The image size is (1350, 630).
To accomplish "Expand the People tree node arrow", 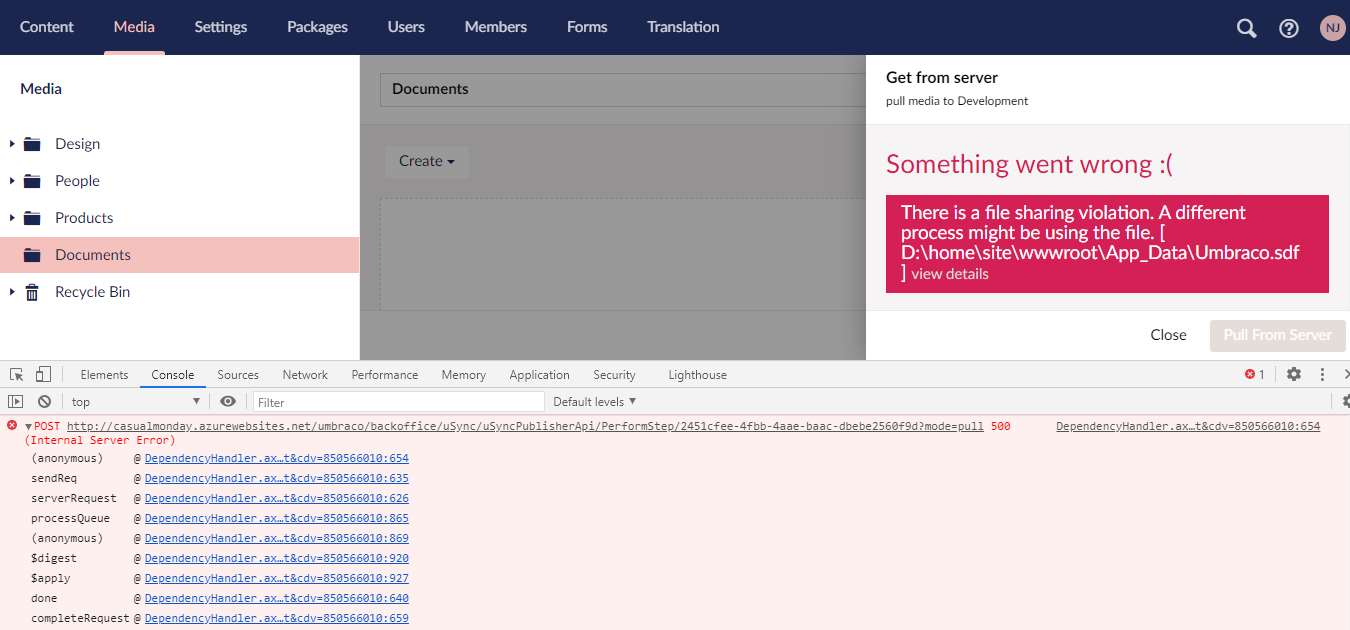I will click(x=12, y=181).
